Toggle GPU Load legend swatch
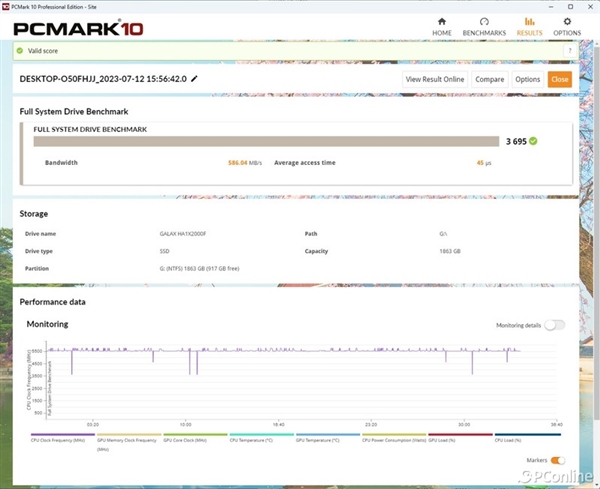The width and height of the screenshot is (600, 489). pyautogui.click(x=460, y=435)
